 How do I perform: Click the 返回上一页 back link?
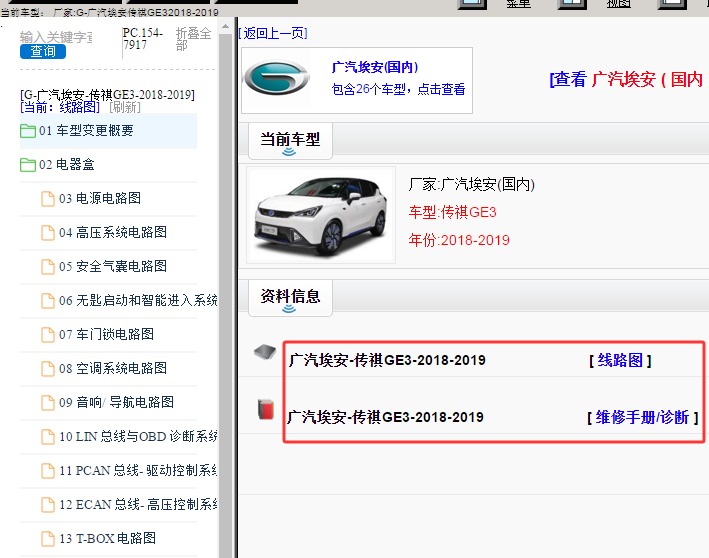(x=273, y=33)
